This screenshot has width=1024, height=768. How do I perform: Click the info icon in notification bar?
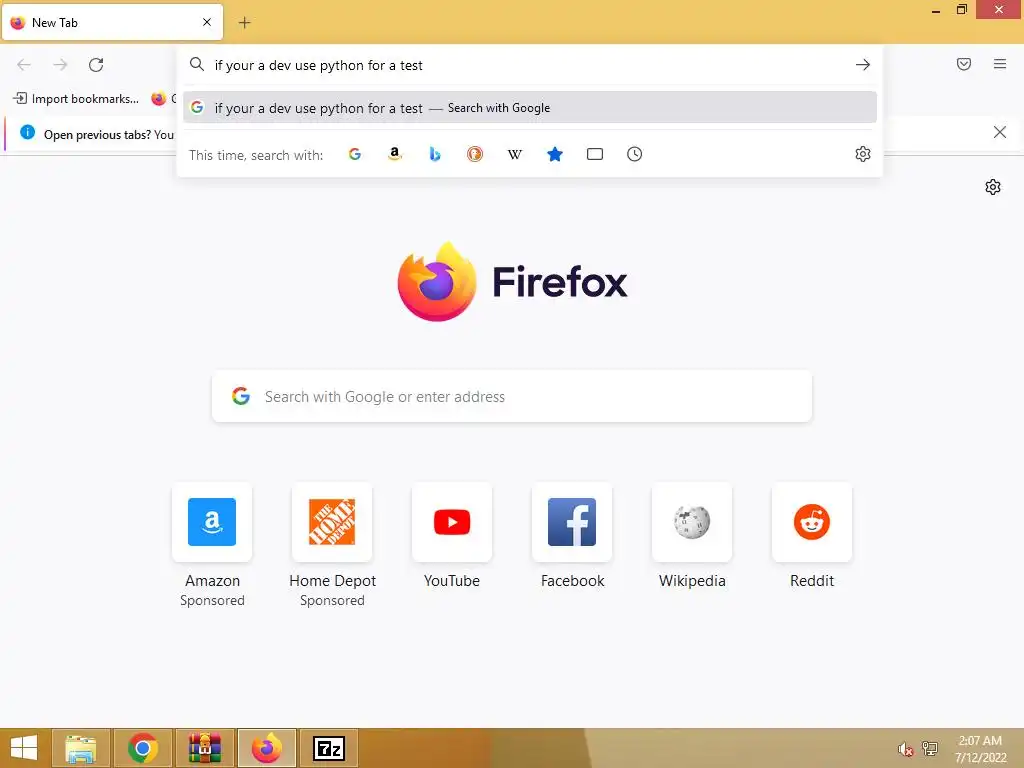coord(27,133)
